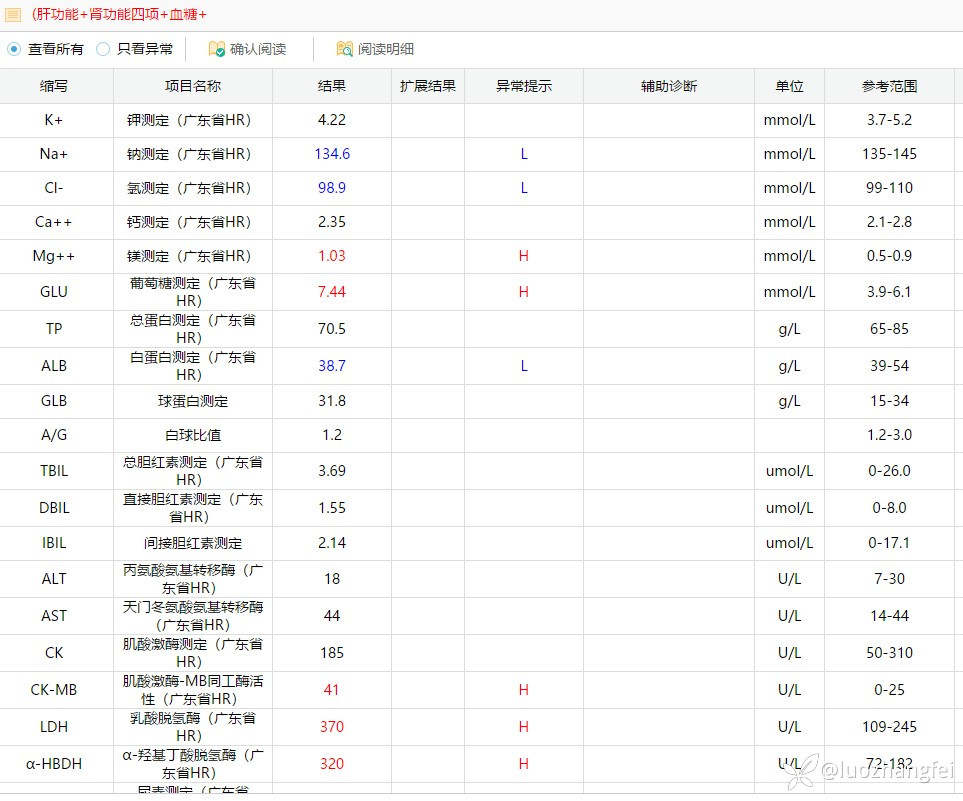
Task: Click the 参考范围 column header
Action: point(889,86)
